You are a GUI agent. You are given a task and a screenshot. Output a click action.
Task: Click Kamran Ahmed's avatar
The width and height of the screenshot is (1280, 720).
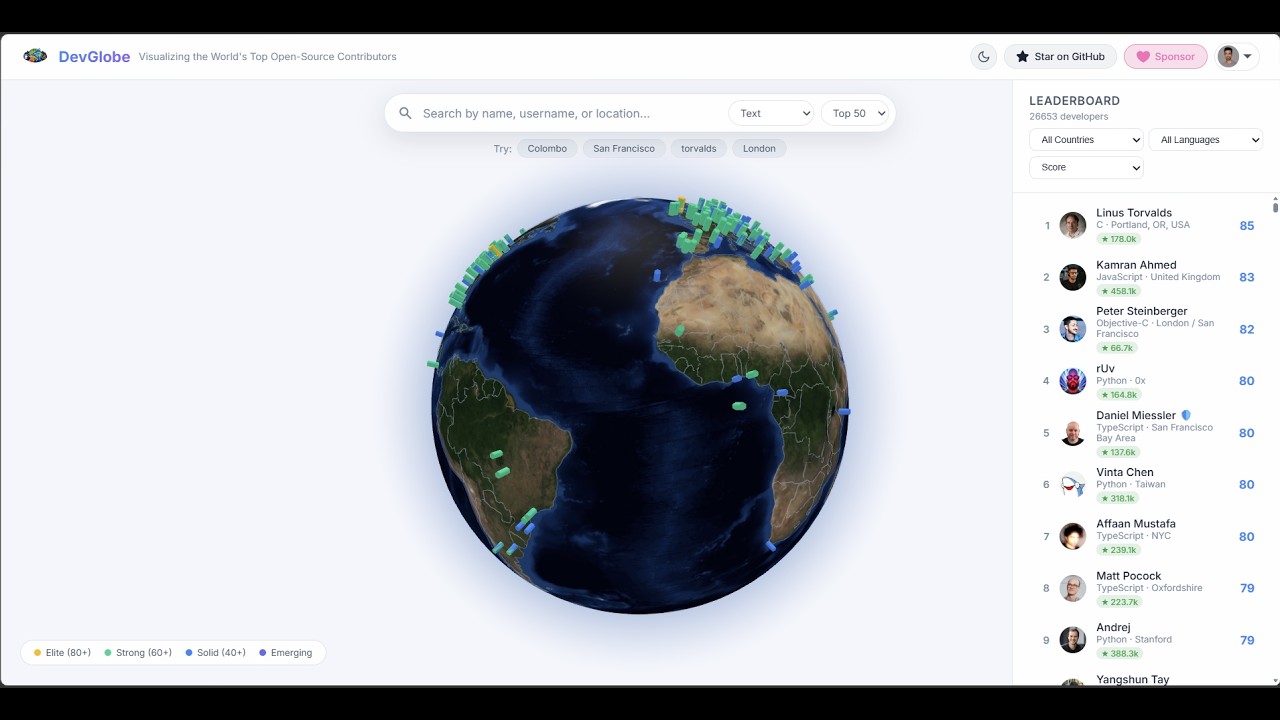(1073, 277)
